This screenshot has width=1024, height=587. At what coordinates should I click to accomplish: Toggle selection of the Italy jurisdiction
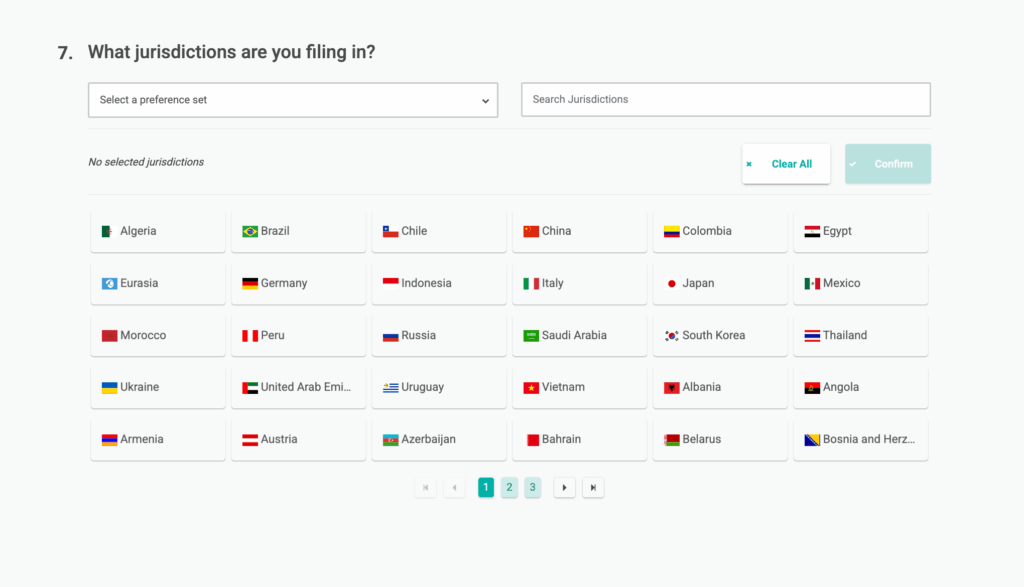[x=579, y=282]
